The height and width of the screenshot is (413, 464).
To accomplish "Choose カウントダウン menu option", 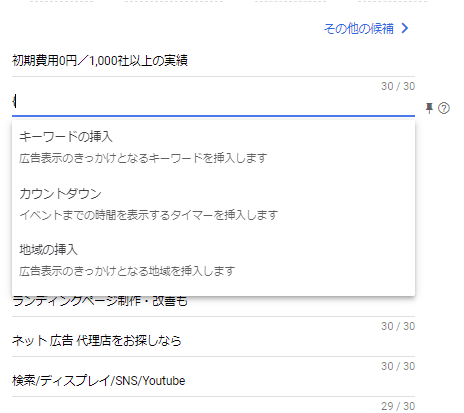I will [x=60, y=193].
